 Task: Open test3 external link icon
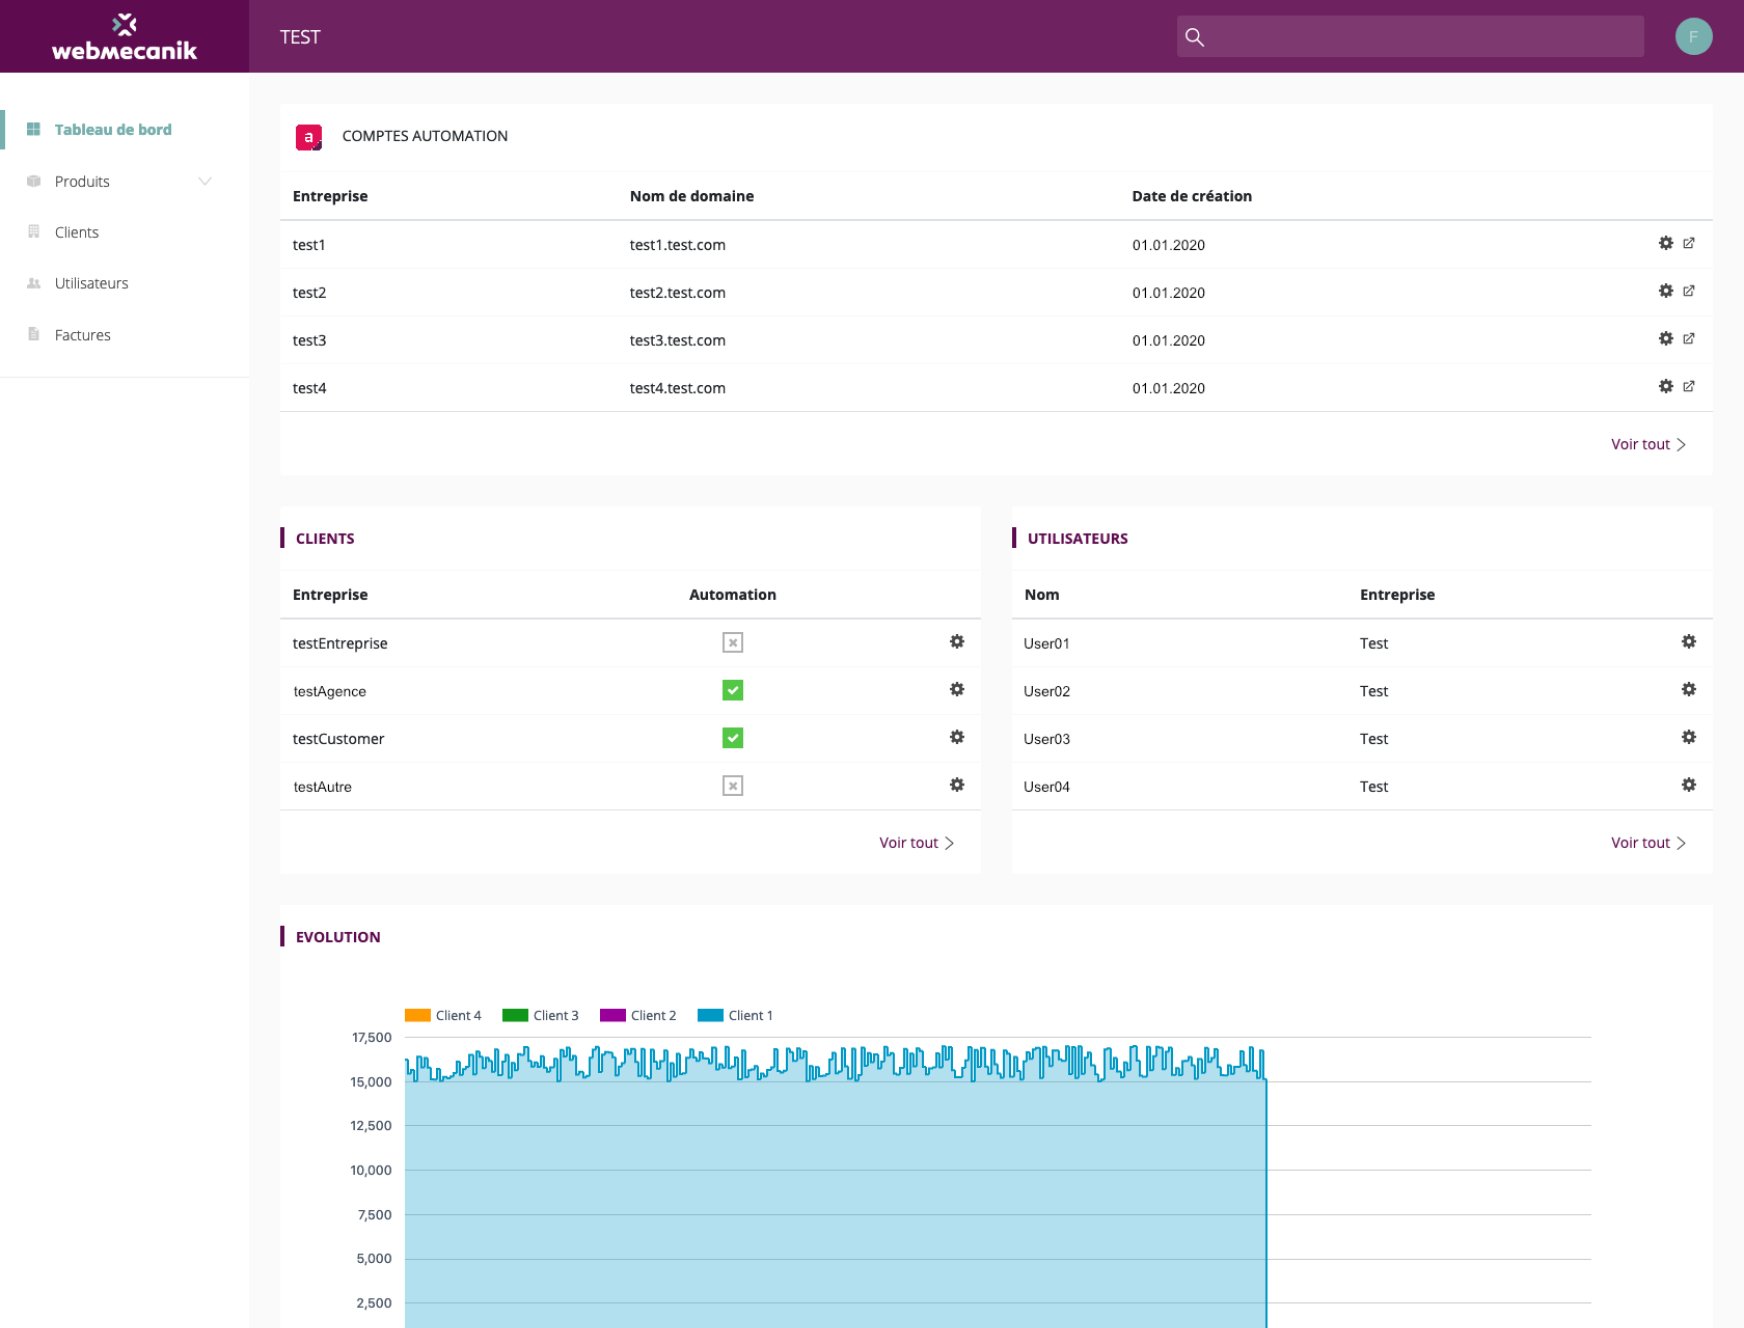click(x=1689, y=339)
